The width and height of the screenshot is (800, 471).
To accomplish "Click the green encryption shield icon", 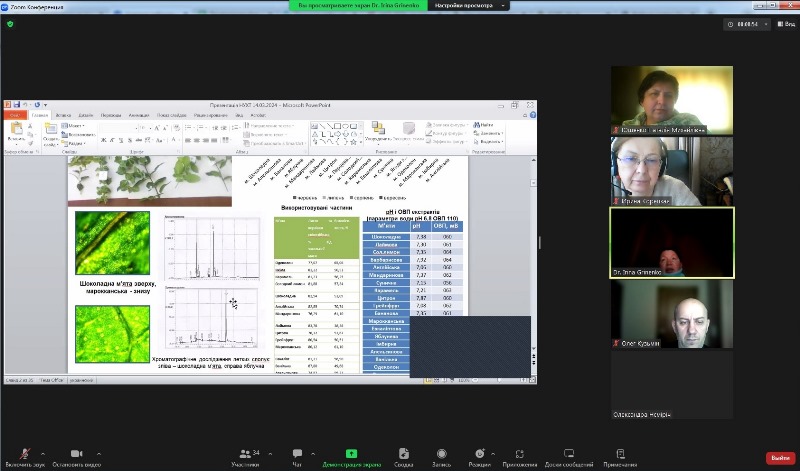I will pos(10,24).
